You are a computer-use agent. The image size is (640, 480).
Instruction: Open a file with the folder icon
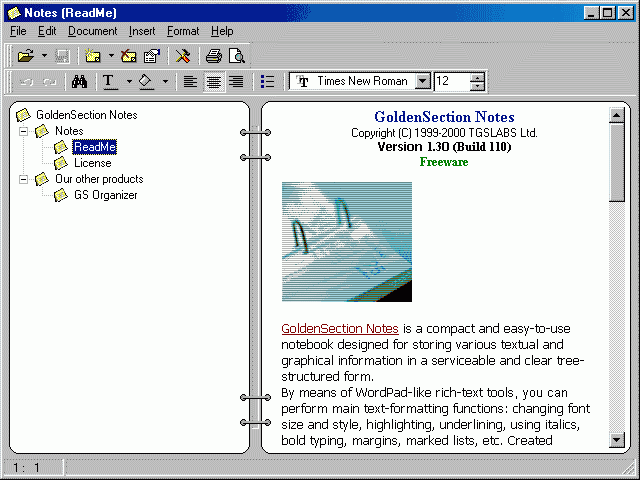tap(26, 56)
